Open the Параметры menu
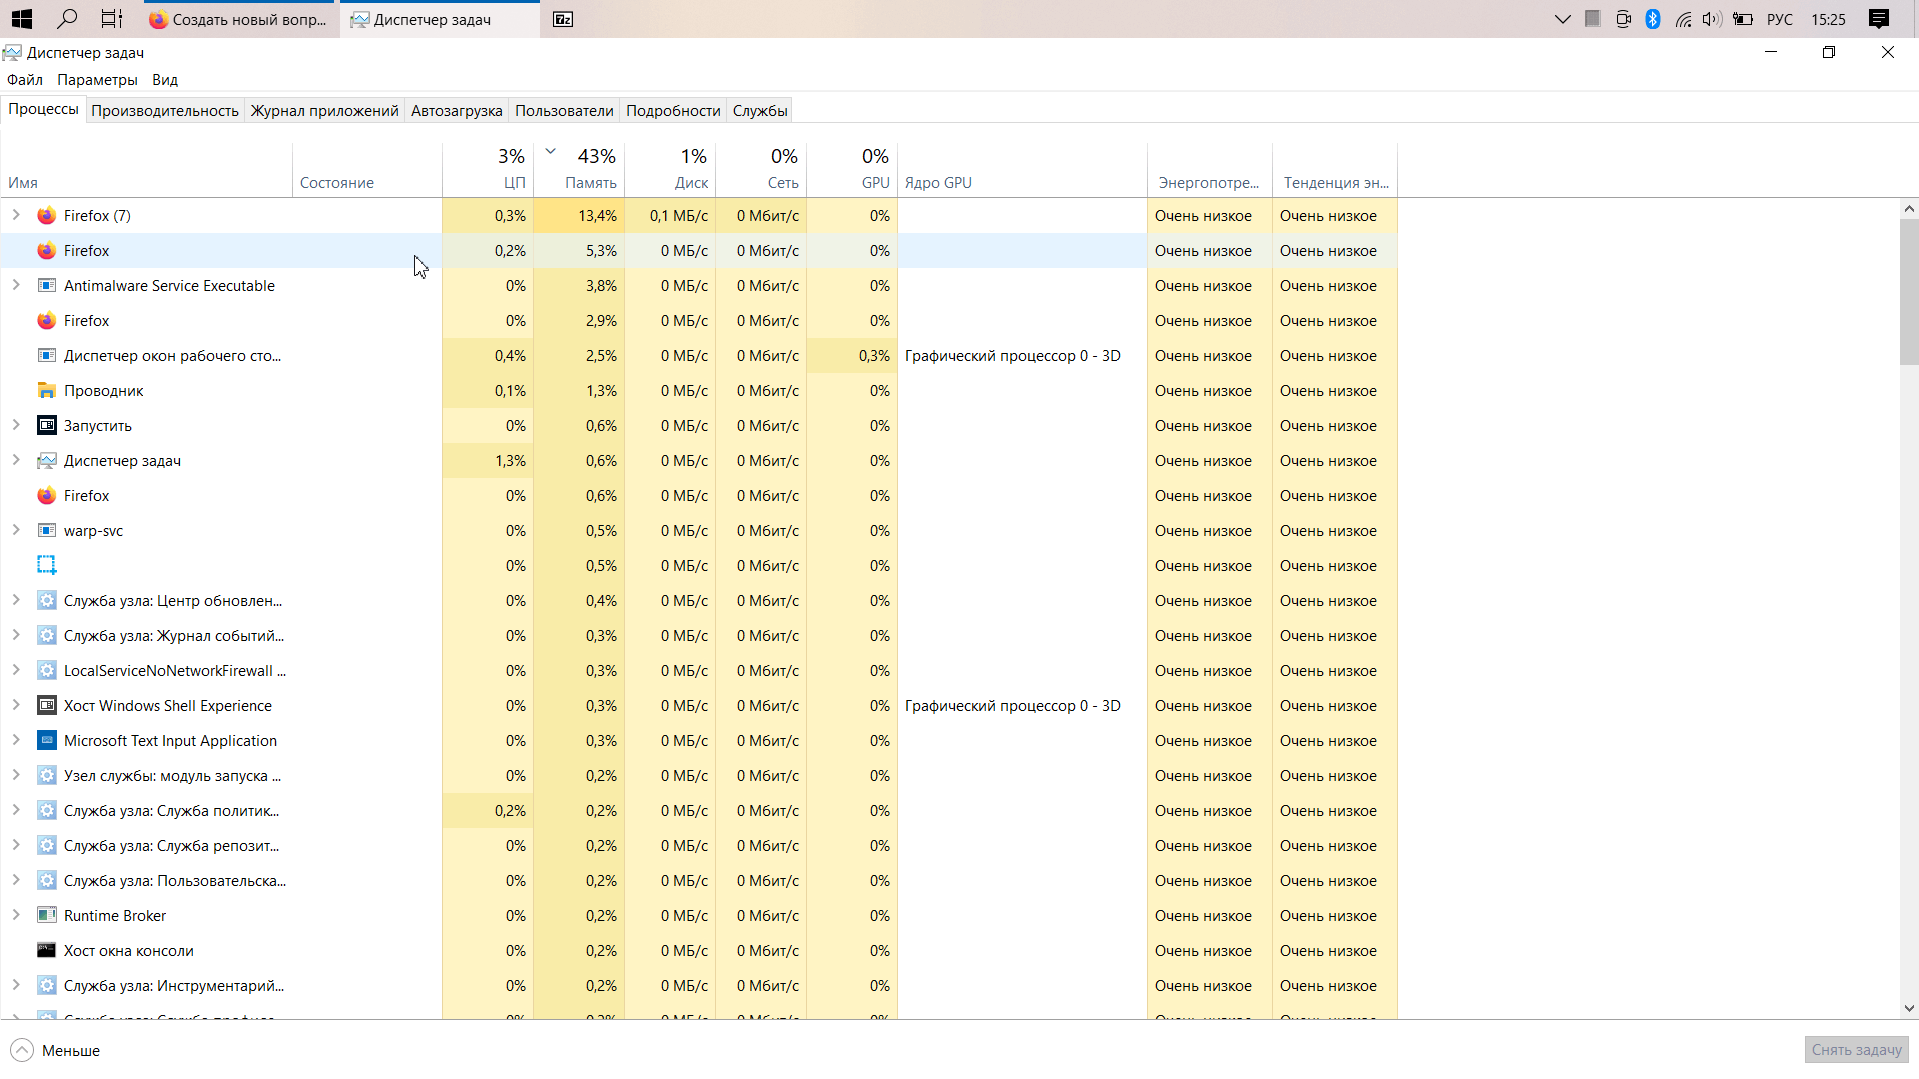Image resolution: width=1919 pixels, height=1079 pixels. (x=97, y=80)
